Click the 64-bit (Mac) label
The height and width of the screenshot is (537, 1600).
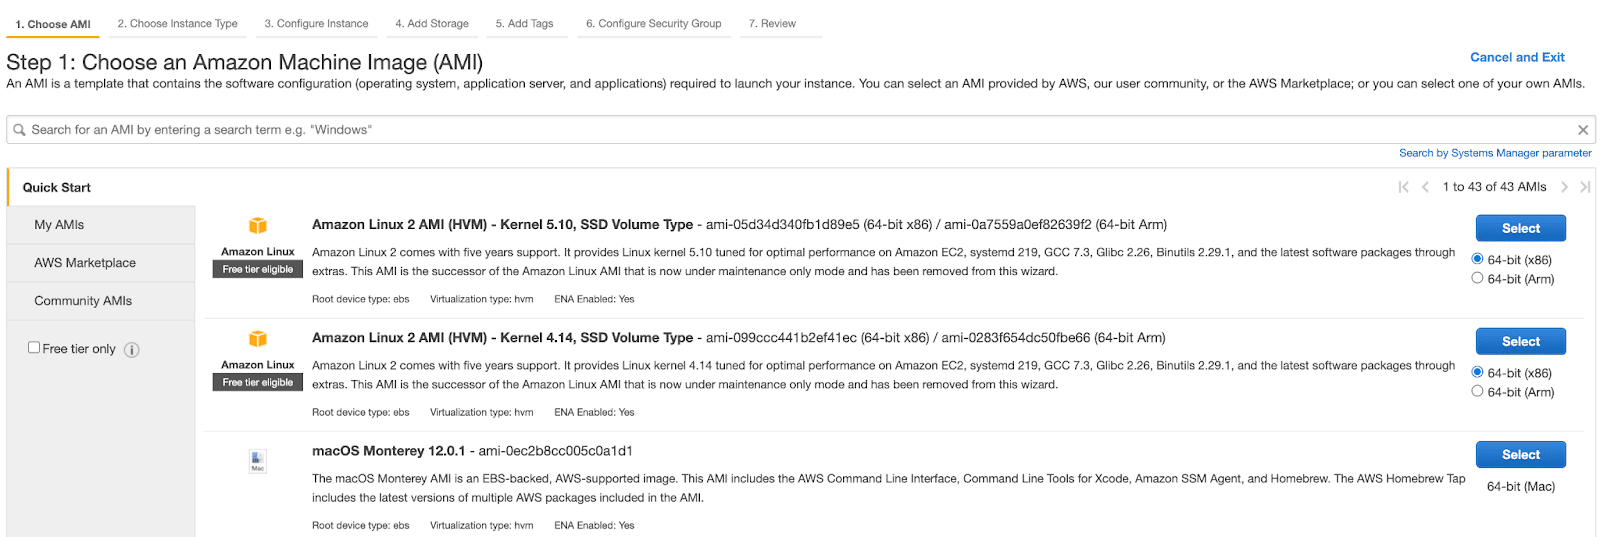pos(1520,487)
